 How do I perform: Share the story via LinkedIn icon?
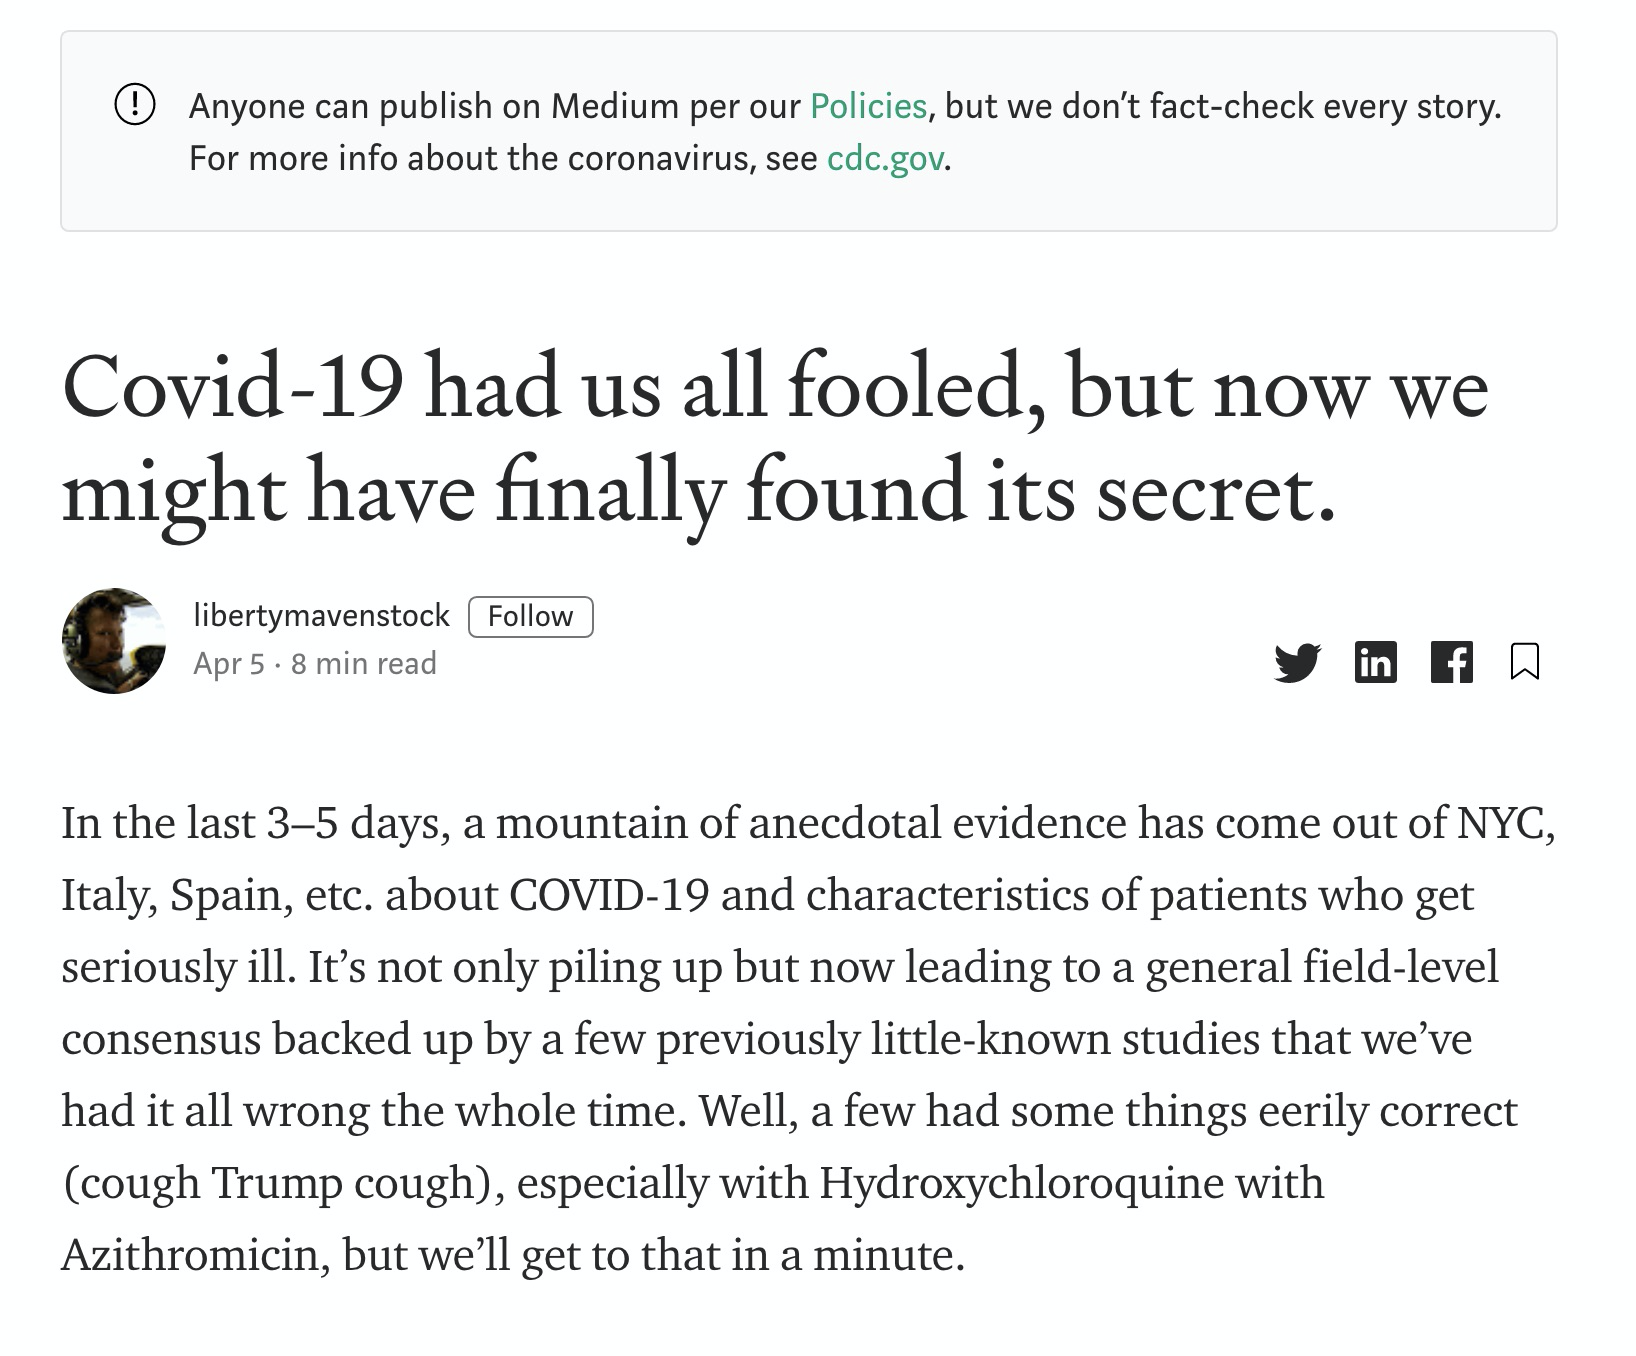point(1375,663)
